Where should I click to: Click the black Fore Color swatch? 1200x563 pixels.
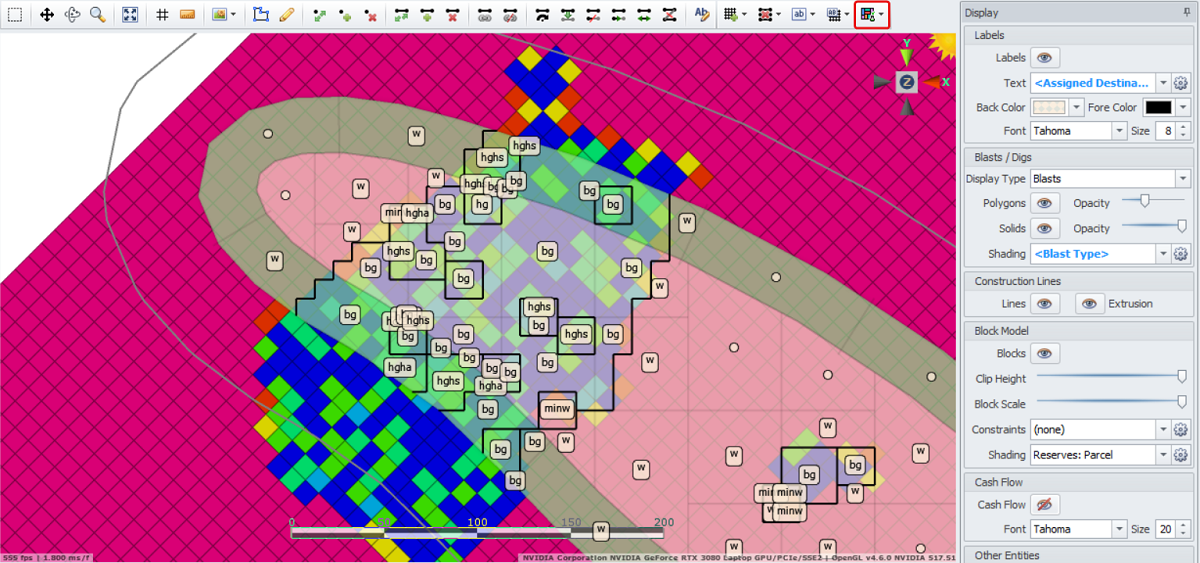pyautogui.click(x=1158, y=108)
